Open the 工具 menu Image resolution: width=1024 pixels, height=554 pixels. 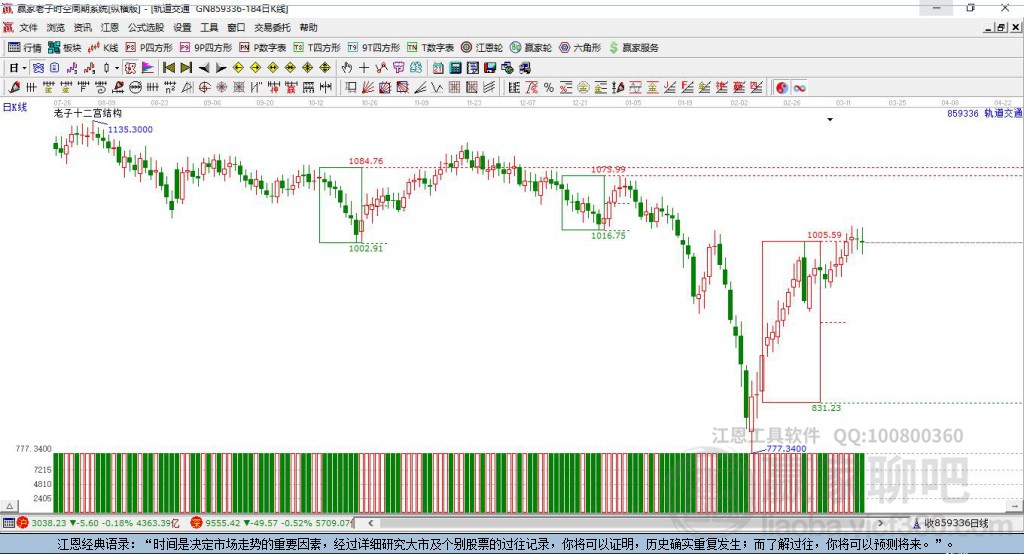pyautogui.click(x=209, y=27)
